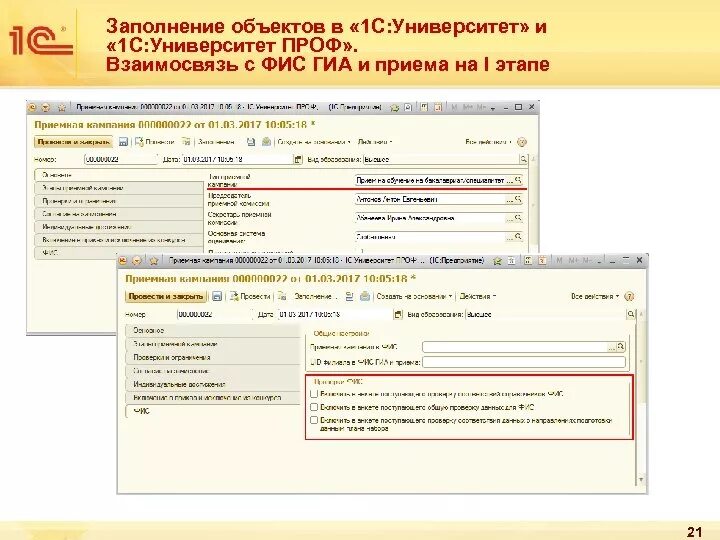Screen dimensions: 720x540
Task: Open fourth side tab under 'Проверки и ограничения', front window
Action: (212, 371)
